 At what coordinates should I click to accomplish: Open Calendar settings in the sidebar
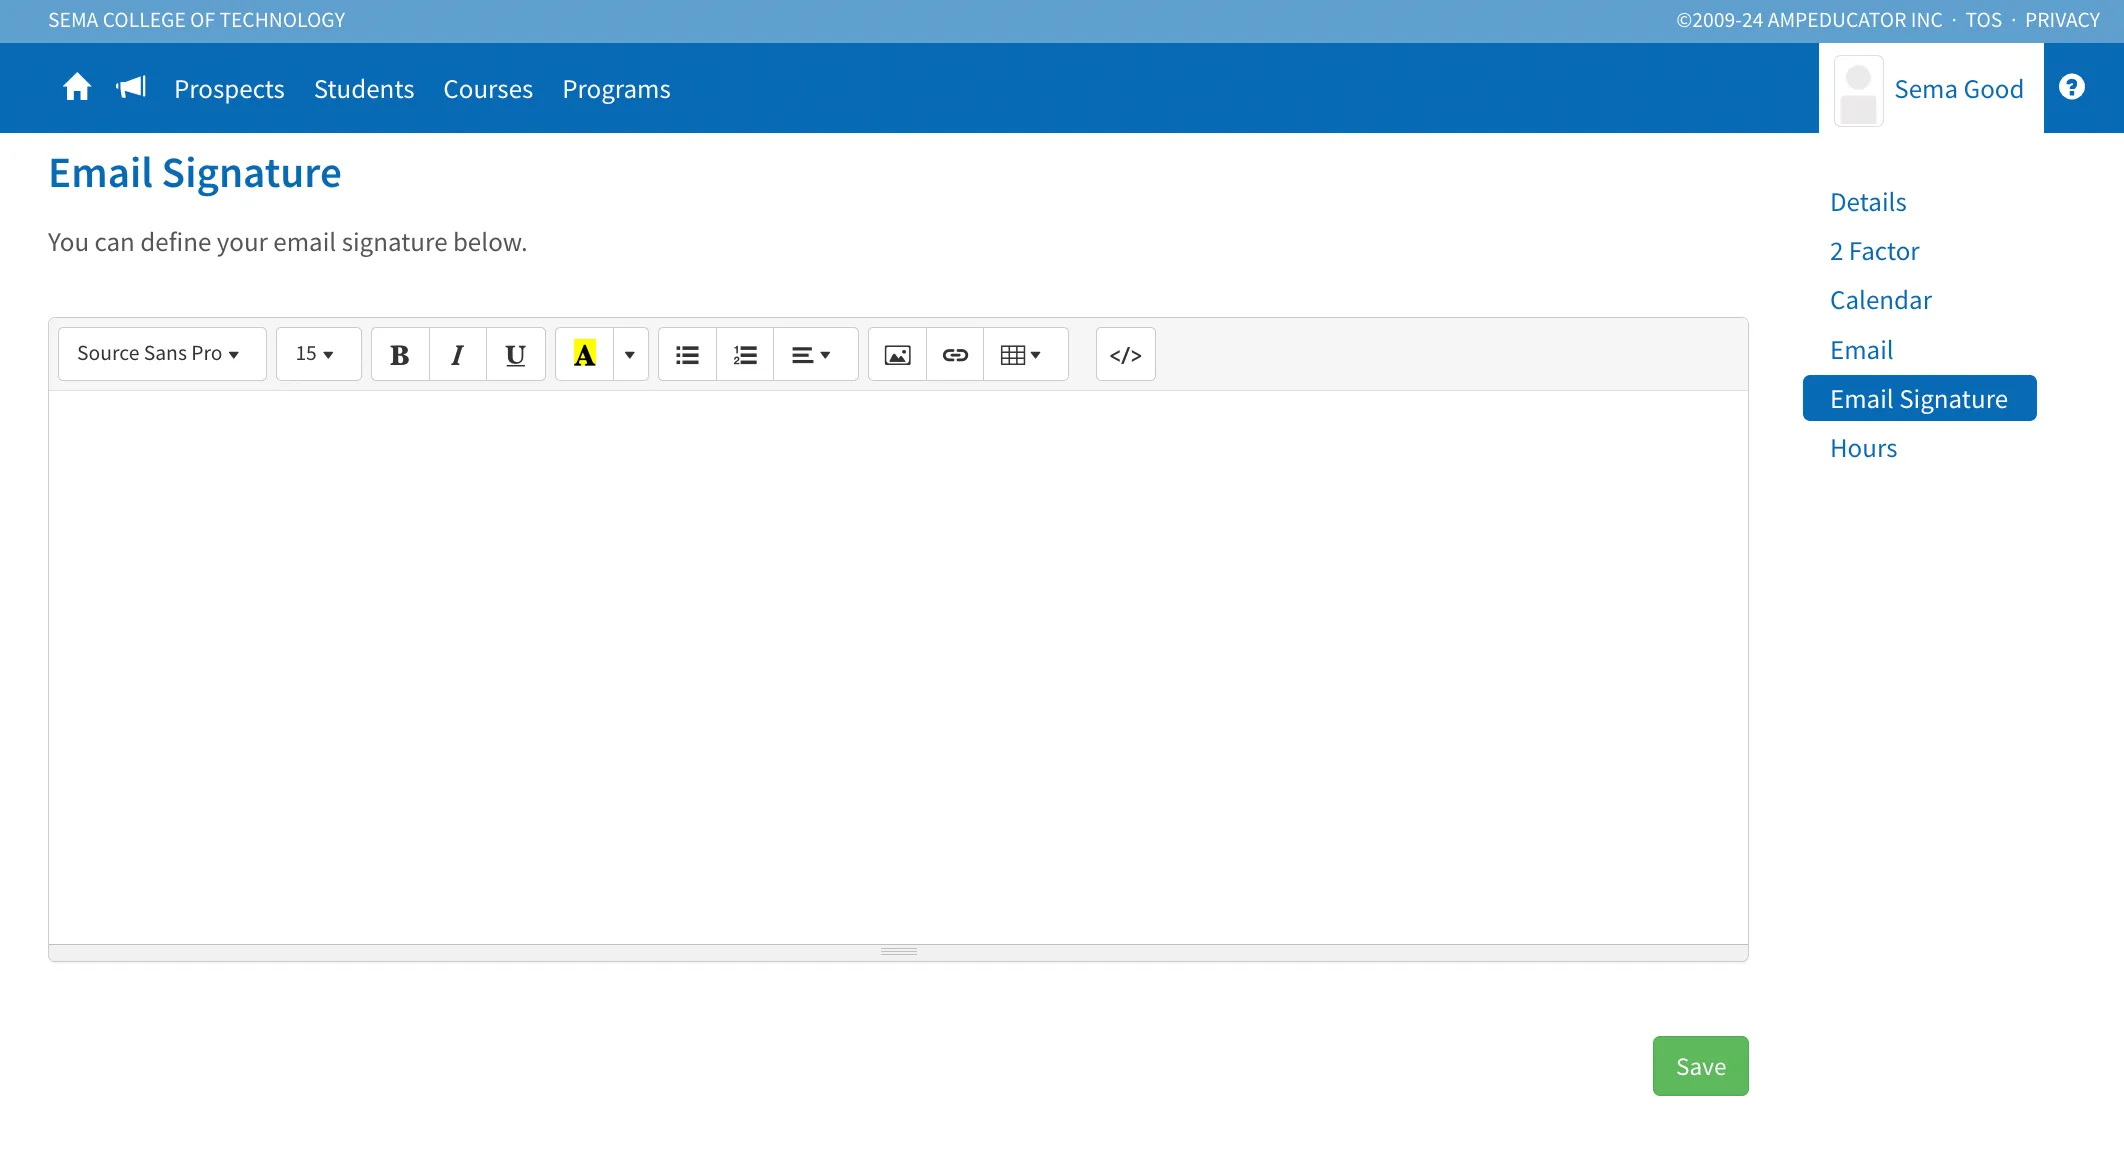tap(1880, 300)
